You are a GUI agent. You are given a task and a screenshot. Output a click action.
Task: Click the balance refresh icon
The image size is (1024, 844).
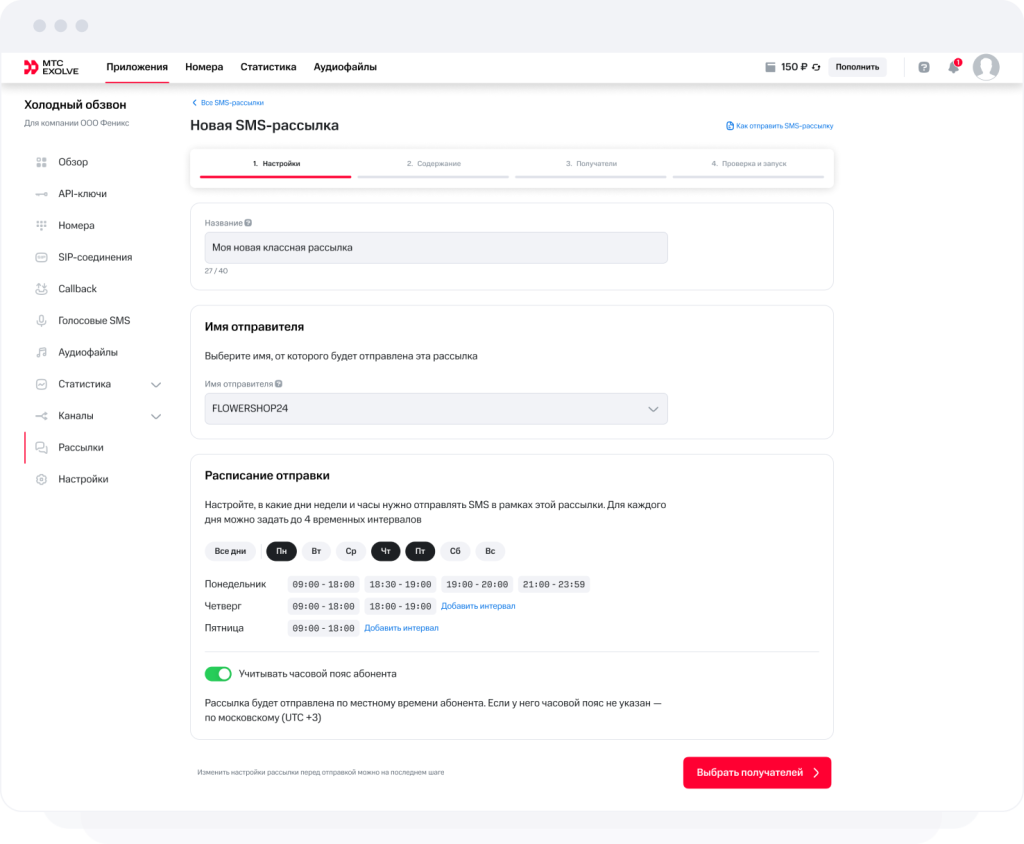coord(816,67)
